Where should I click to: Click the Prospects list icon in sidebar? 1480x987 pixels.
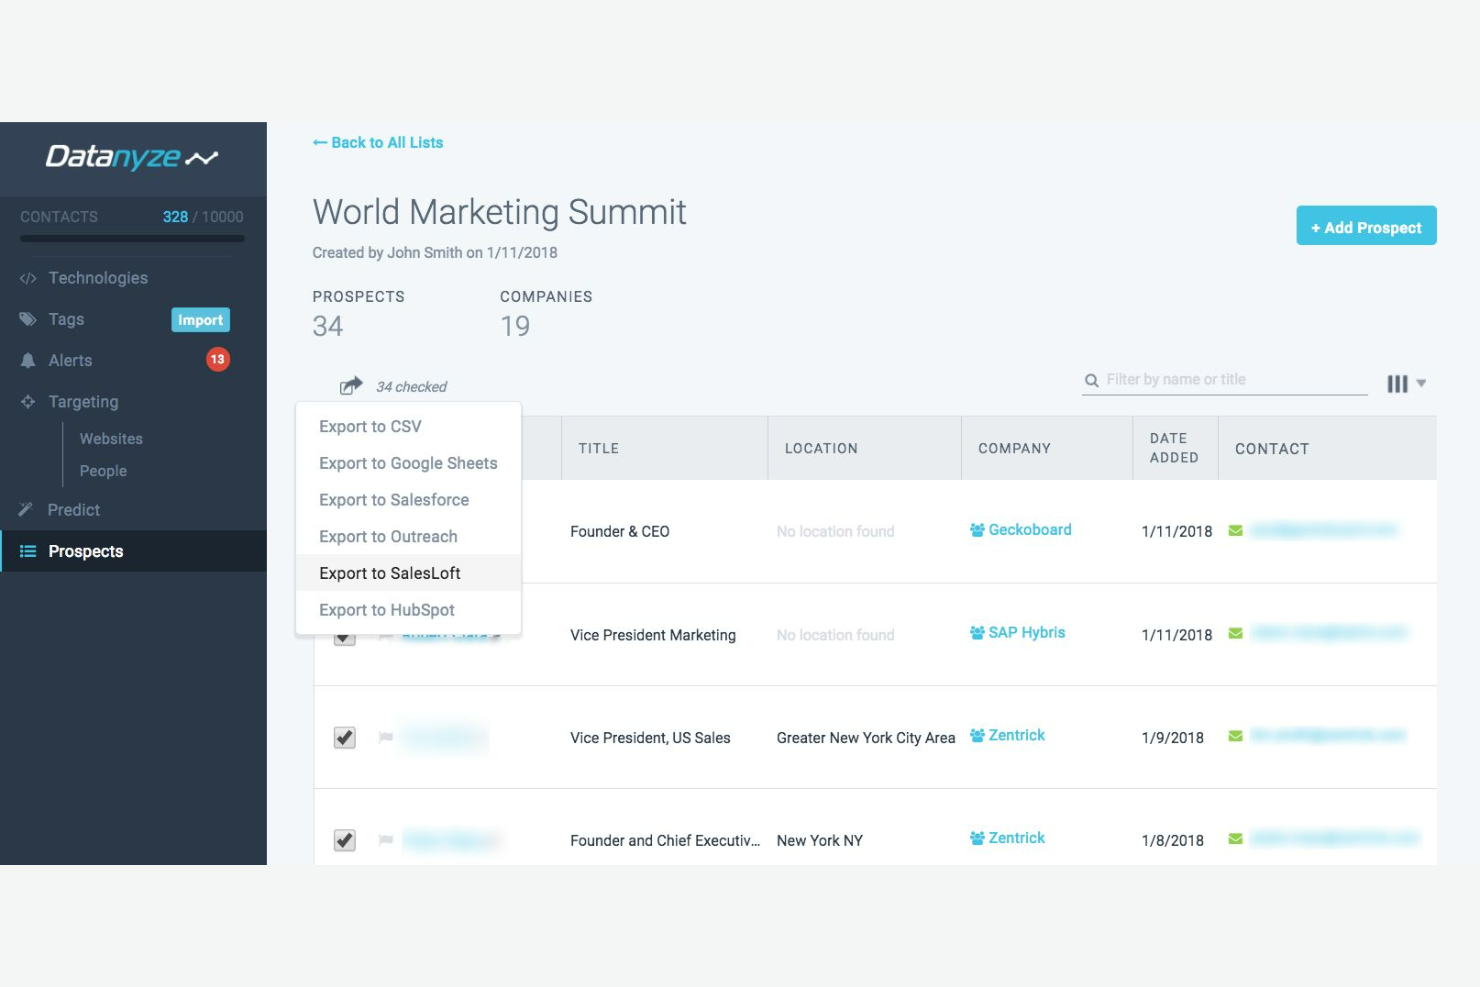pos(27,551)
